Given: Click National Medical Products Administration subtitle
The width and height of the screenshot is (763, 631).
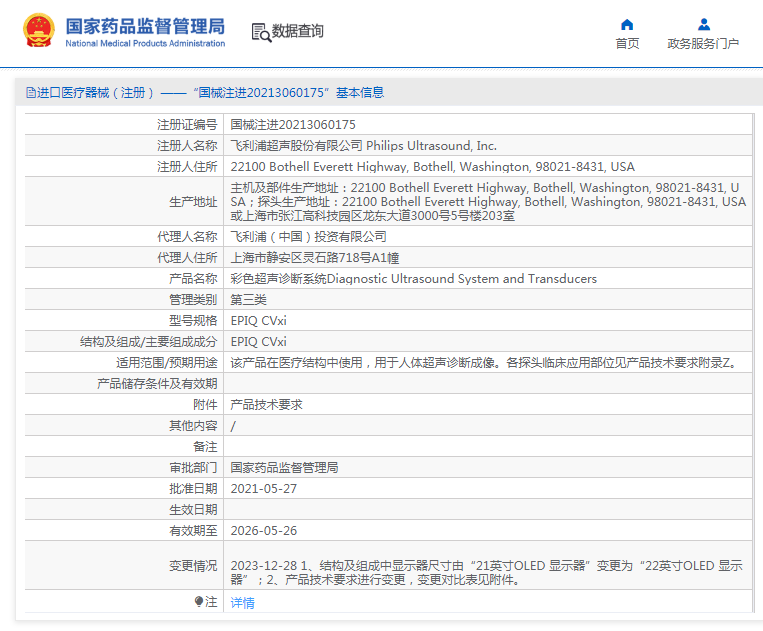Looking at the screenshot, I should pos(145,43).
